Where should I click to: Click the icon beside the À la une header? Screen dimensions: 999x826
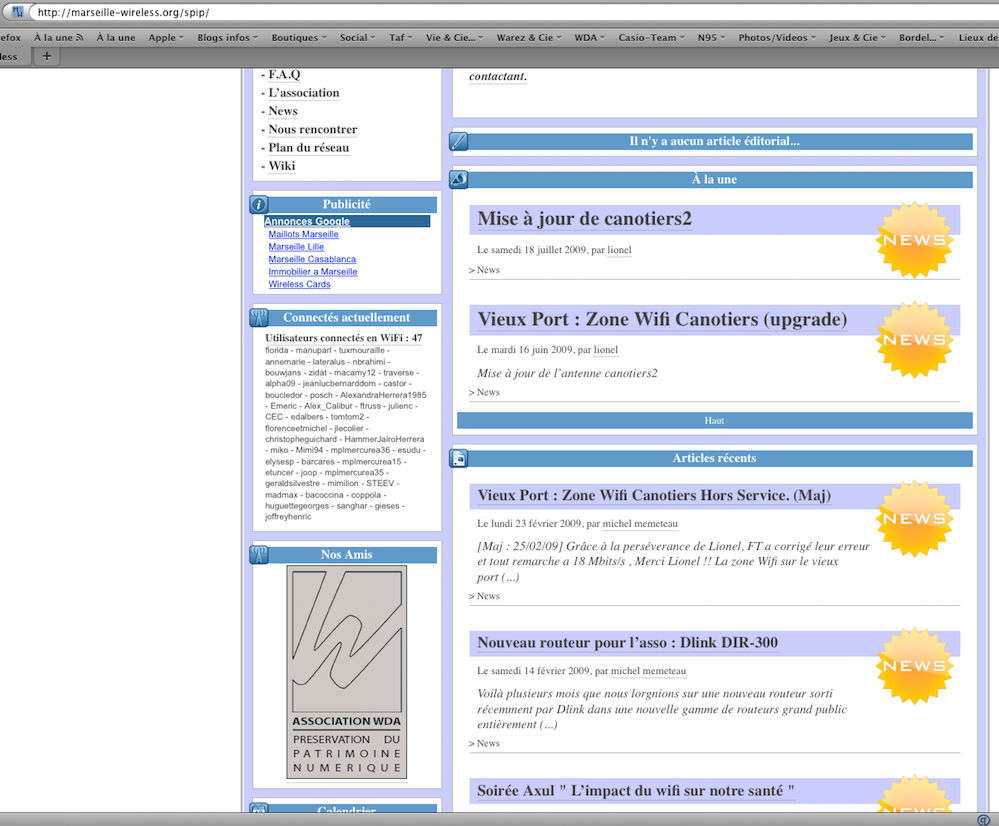[x=459, y=180]
